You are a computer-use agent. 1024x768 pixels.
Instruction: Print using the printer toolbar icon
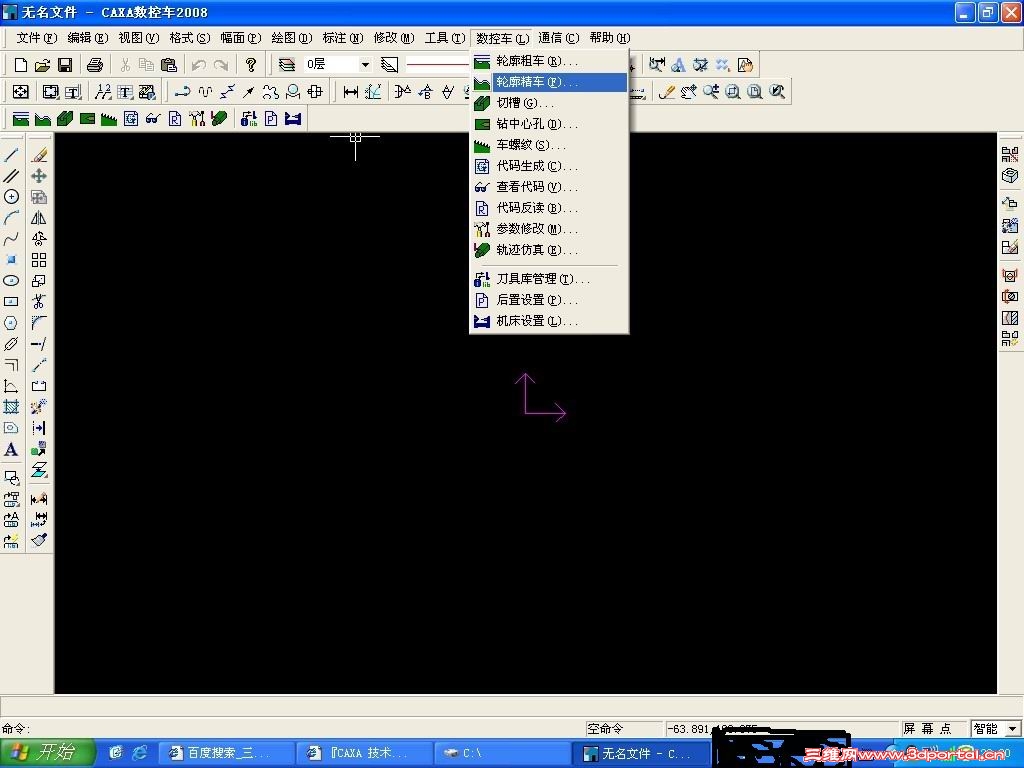(x=95, y=65)
